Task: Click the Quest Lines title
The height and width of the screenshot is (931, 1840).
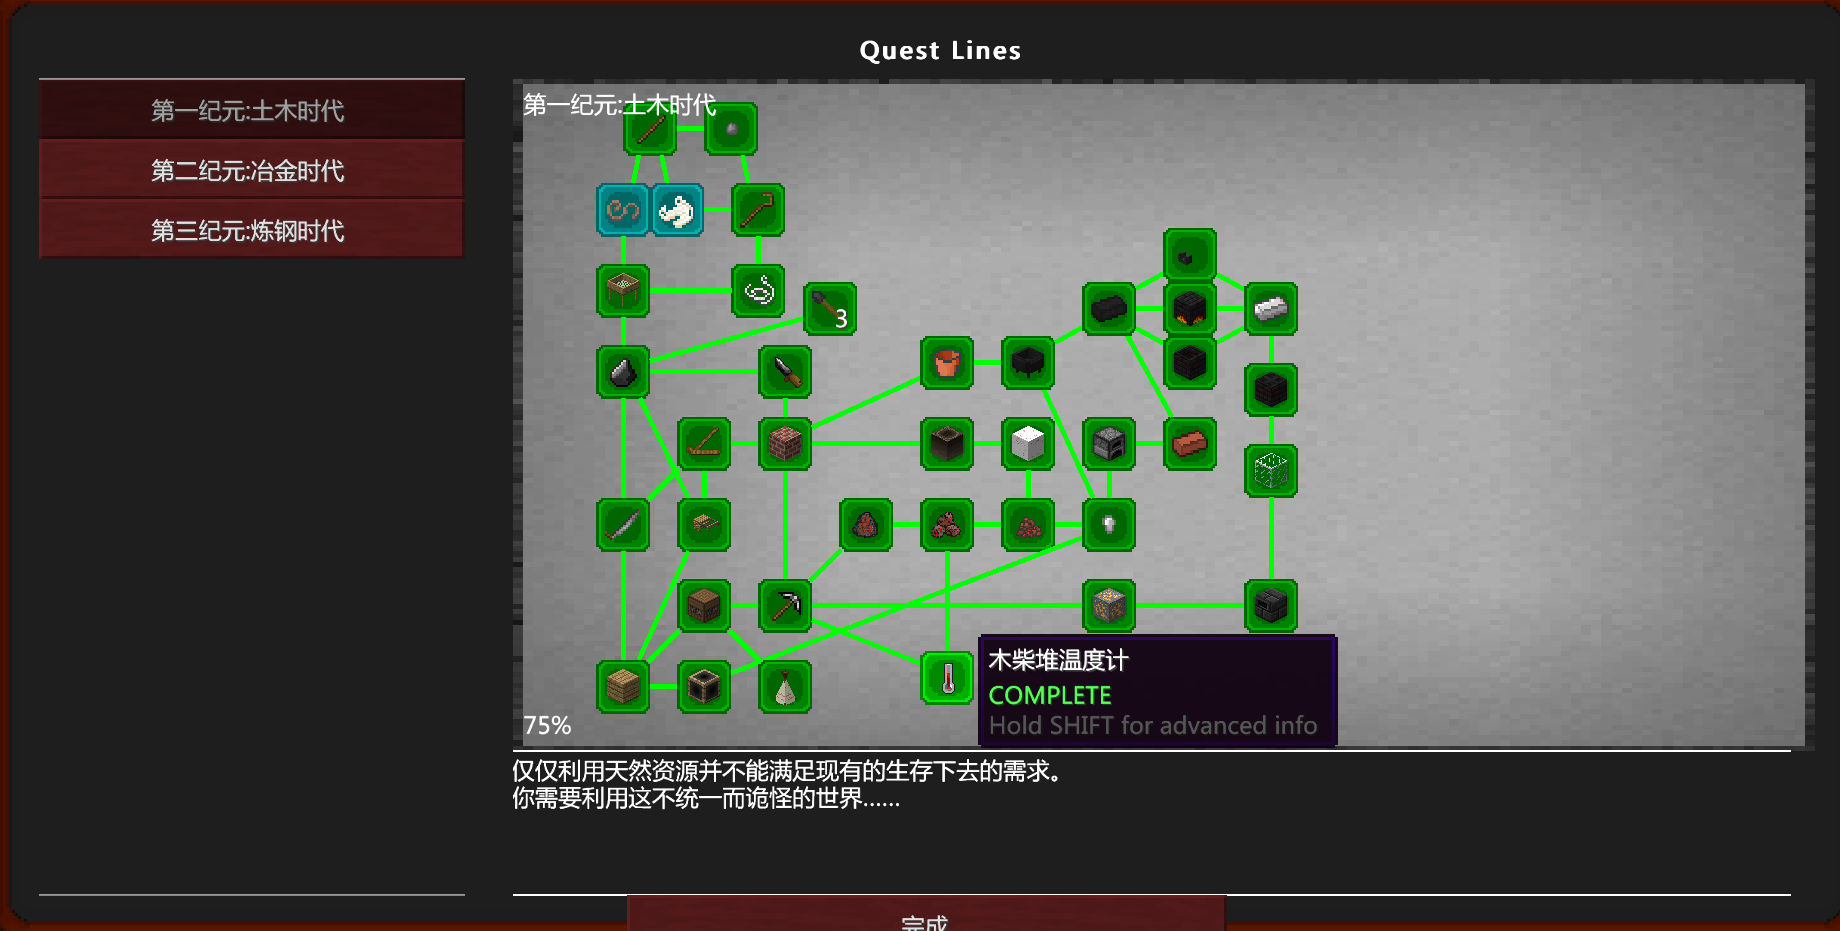Action: point(940,51)
